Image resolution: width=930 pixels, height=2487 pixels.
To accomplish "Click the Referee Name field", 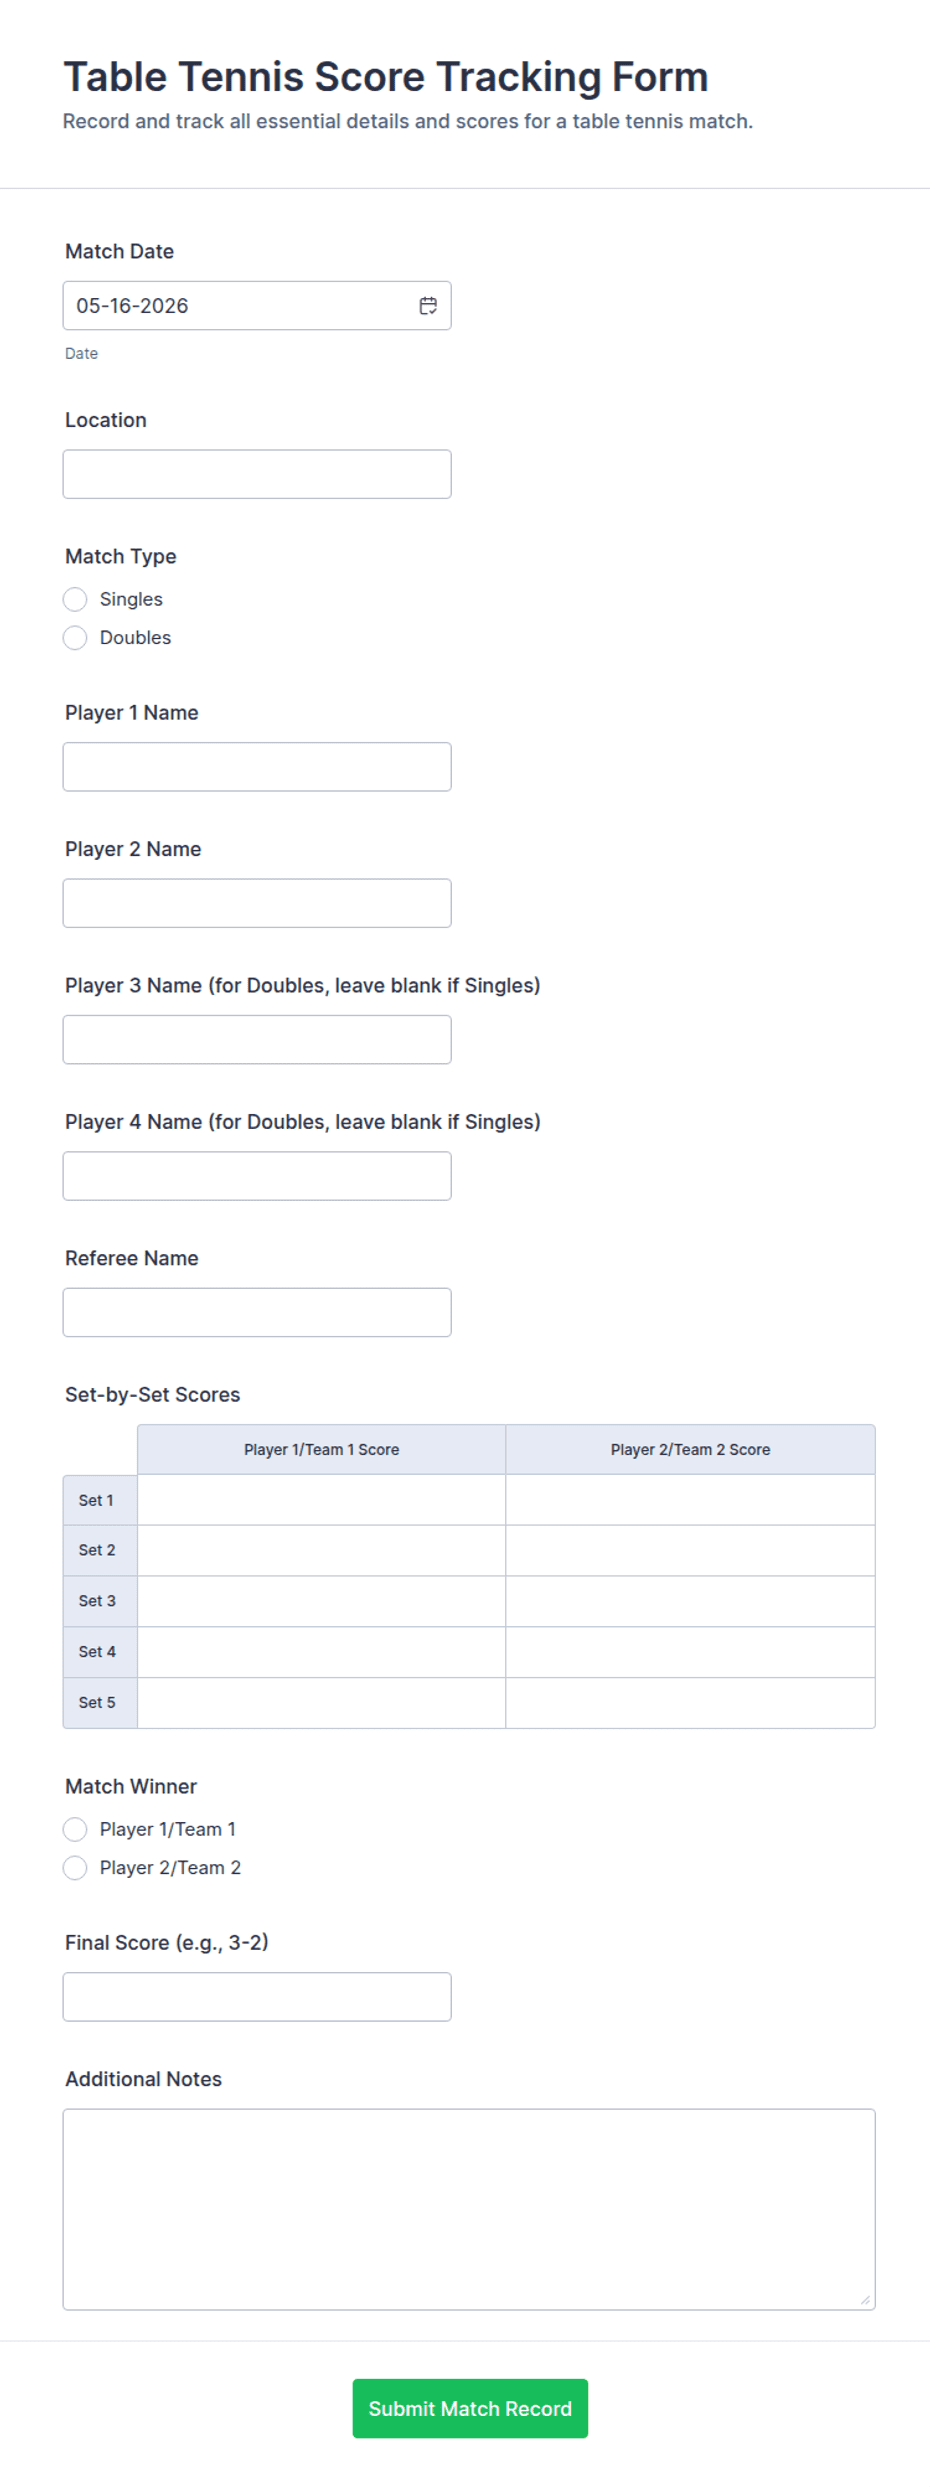I will [257, 1312].
